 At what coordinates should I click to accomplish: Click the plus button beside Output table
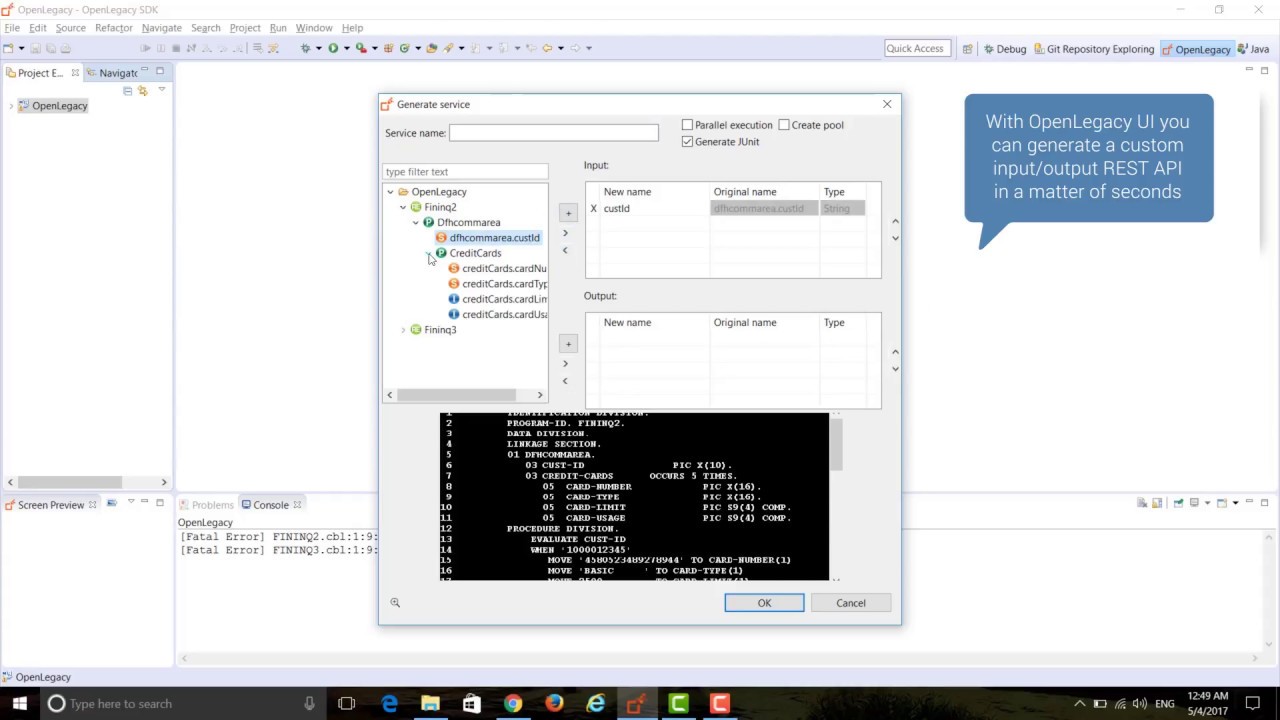click(x=568, y=344)
